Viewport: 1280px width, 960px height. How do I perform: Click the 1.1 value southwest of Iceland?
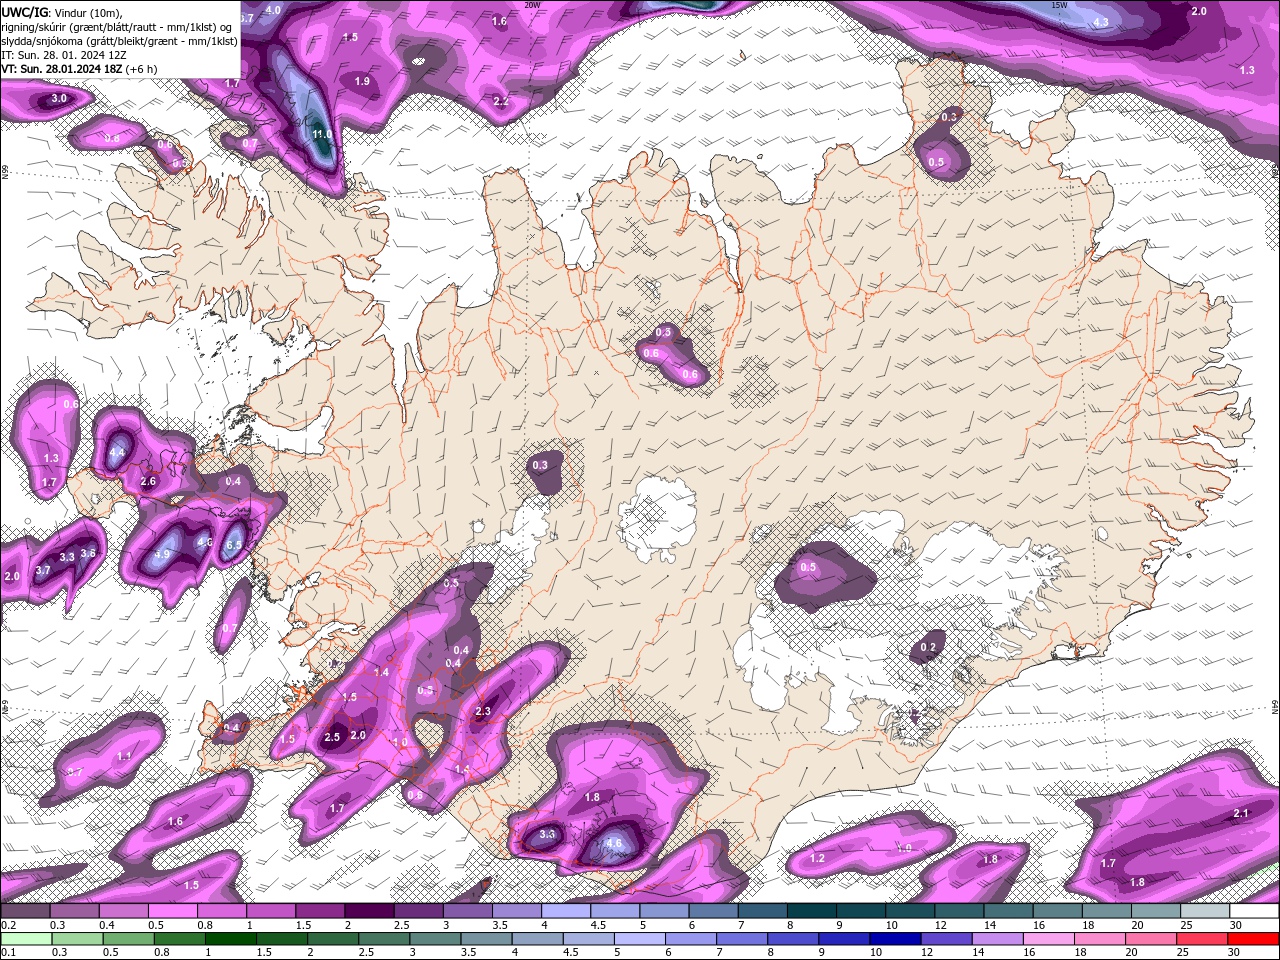[124, 756]
